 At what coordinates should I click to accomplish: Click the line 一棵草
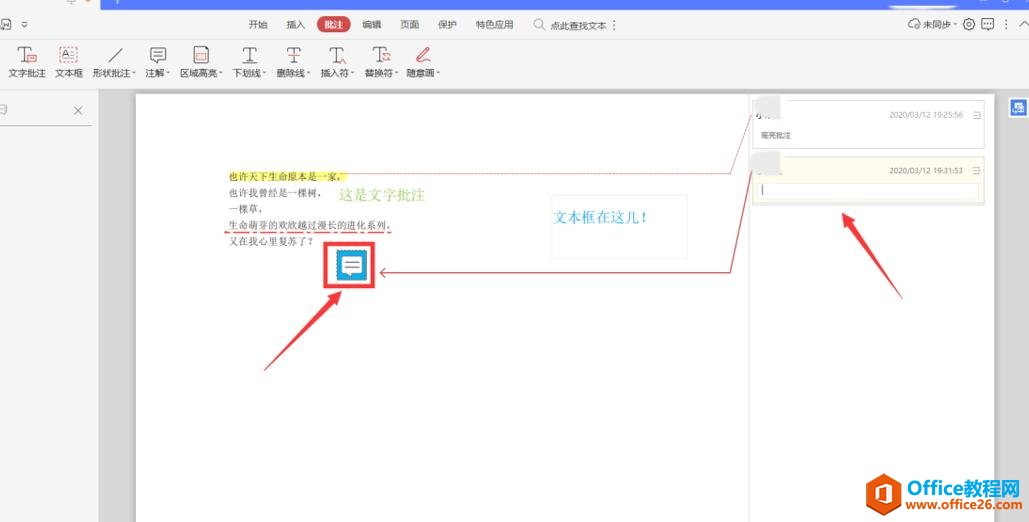point(245,209)
